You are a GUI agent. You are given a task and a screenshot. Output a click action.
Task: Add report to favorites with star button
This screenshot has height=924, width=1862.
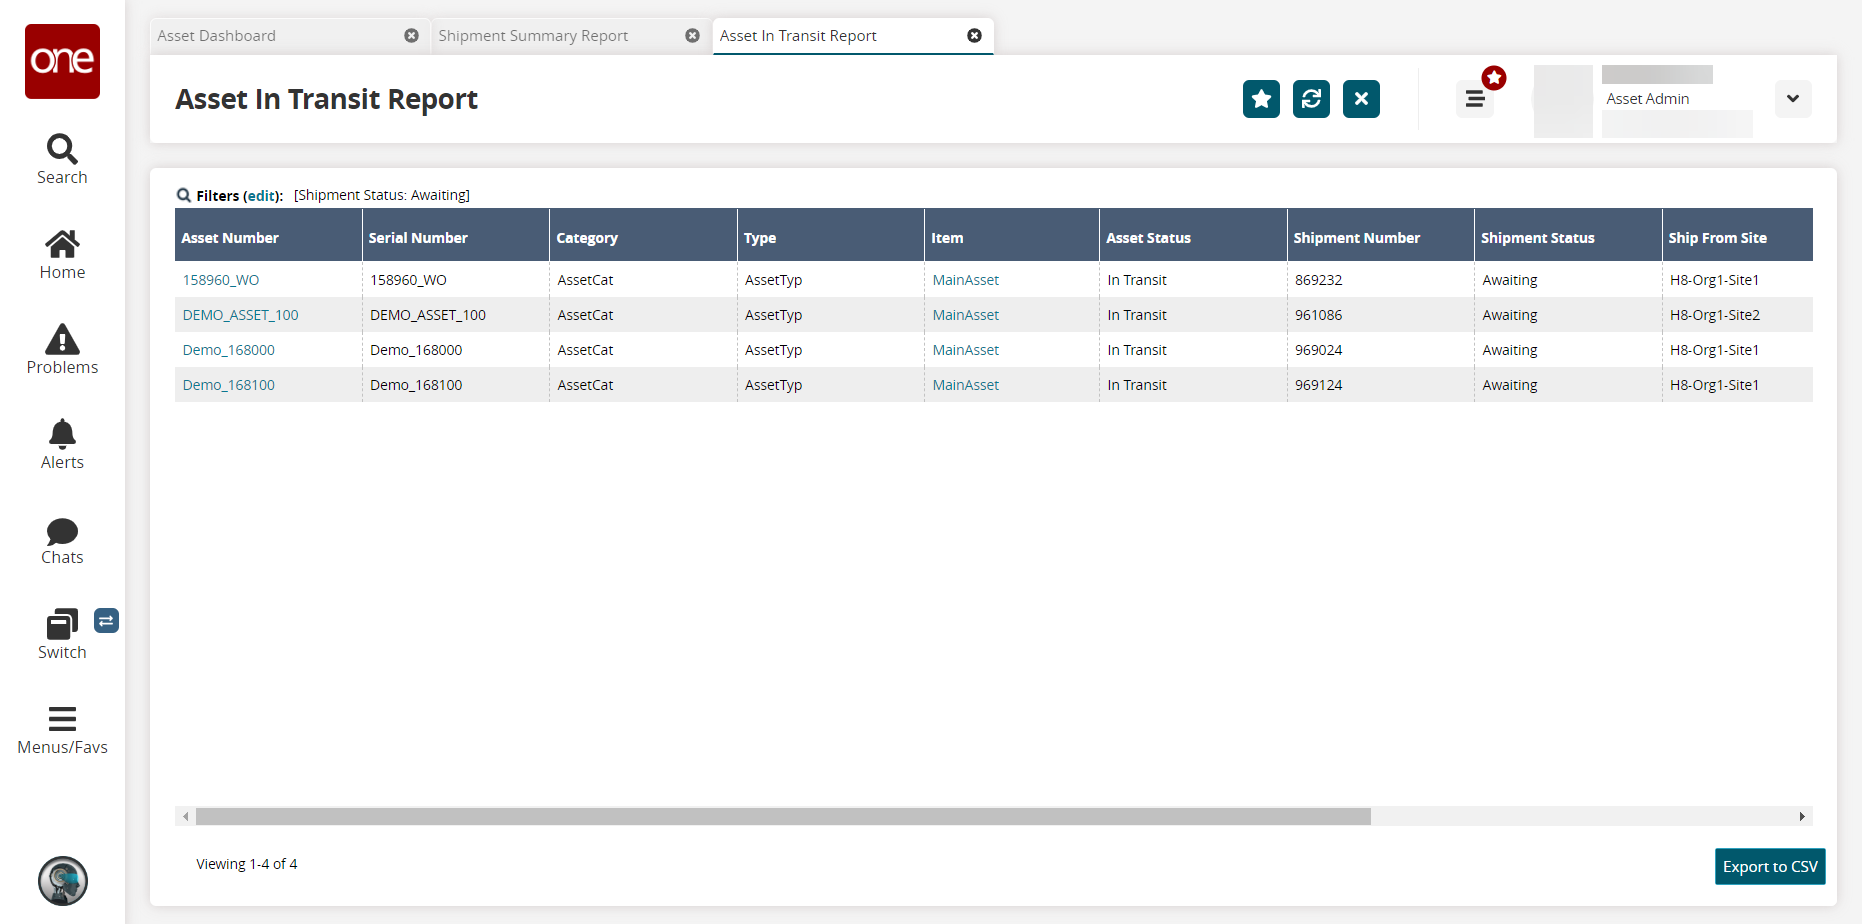coord(1261,99)
